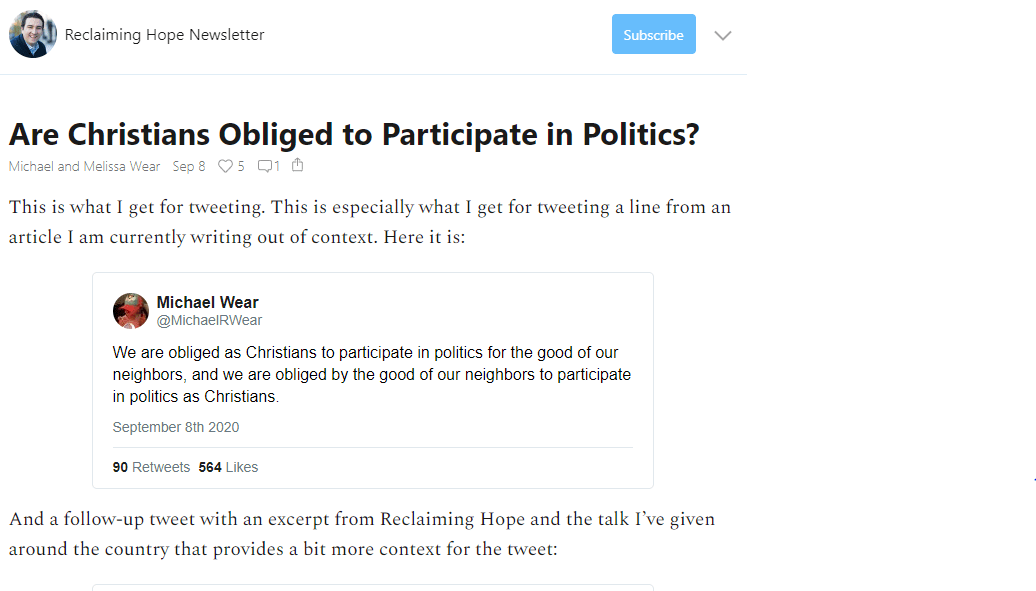The width and height of the screenshot is (1036, 591).
Task: Click the share icon under the headline
Action: click(297, 165)
